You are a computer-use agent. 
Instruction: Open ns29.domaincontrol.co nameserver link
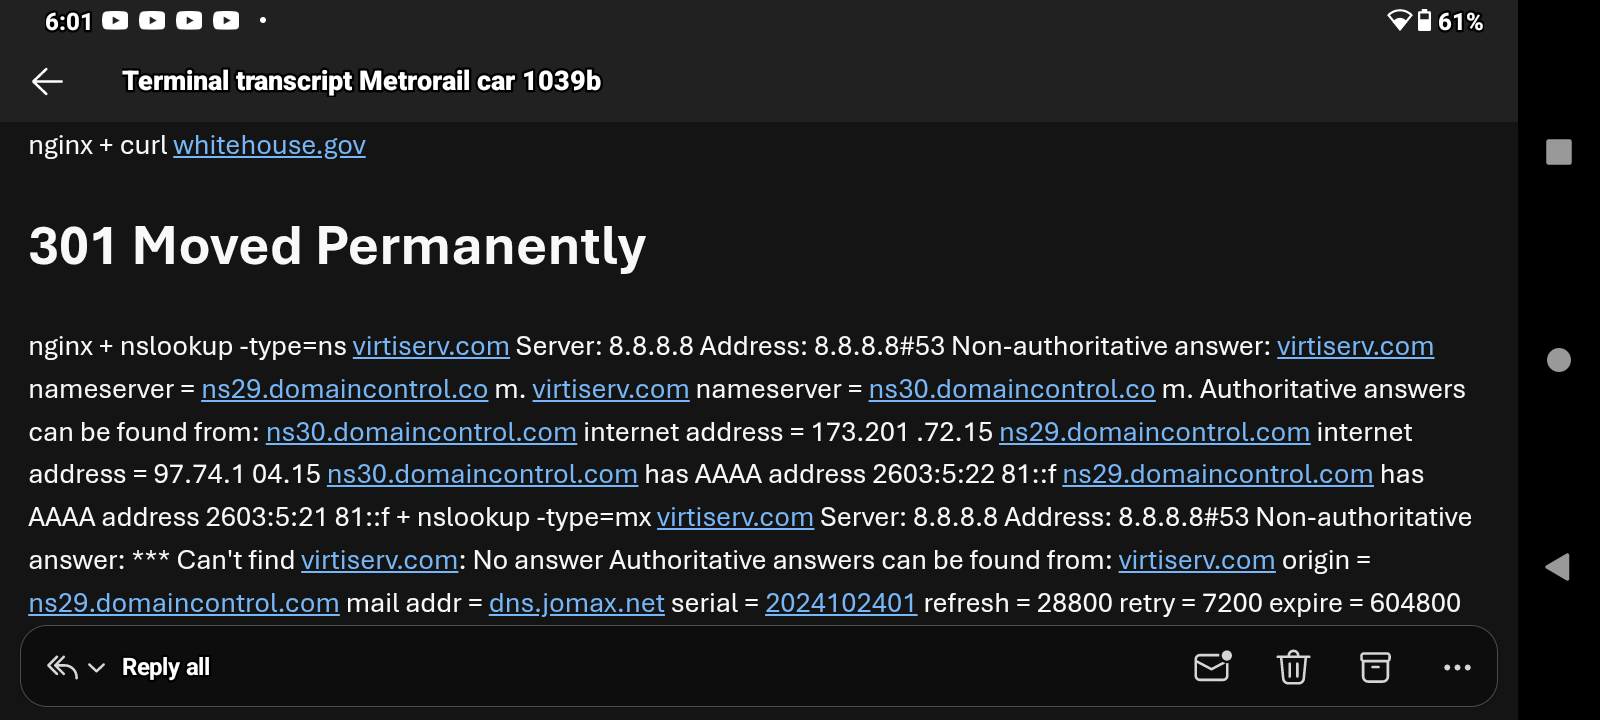click(x=344, y=389)
